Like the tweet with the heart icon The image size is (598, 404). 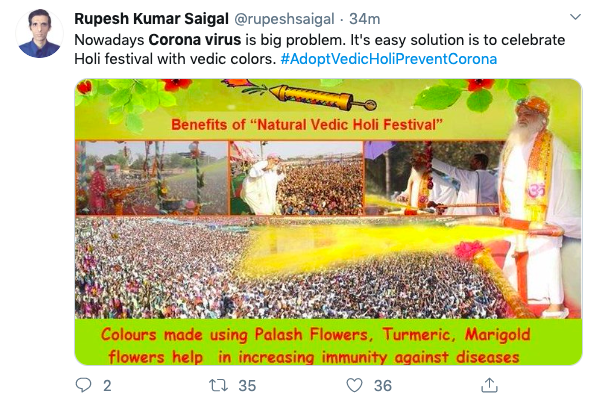pyautogui.click(x=354, y=385)
